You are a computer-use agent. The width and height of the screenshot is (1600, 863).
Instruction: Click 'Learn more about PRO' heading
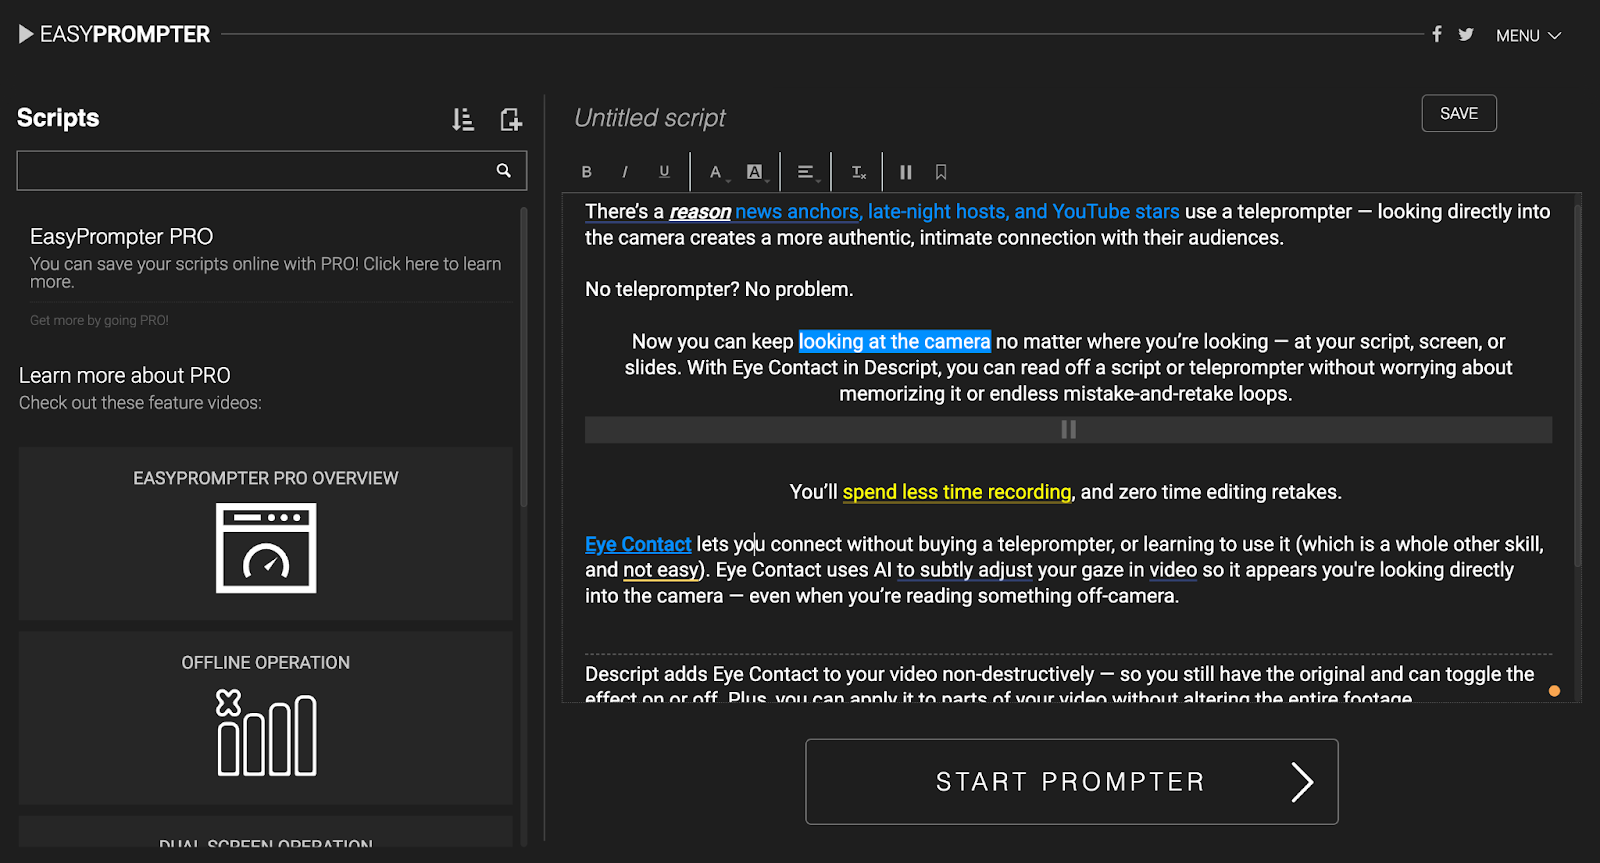(125, 375)
